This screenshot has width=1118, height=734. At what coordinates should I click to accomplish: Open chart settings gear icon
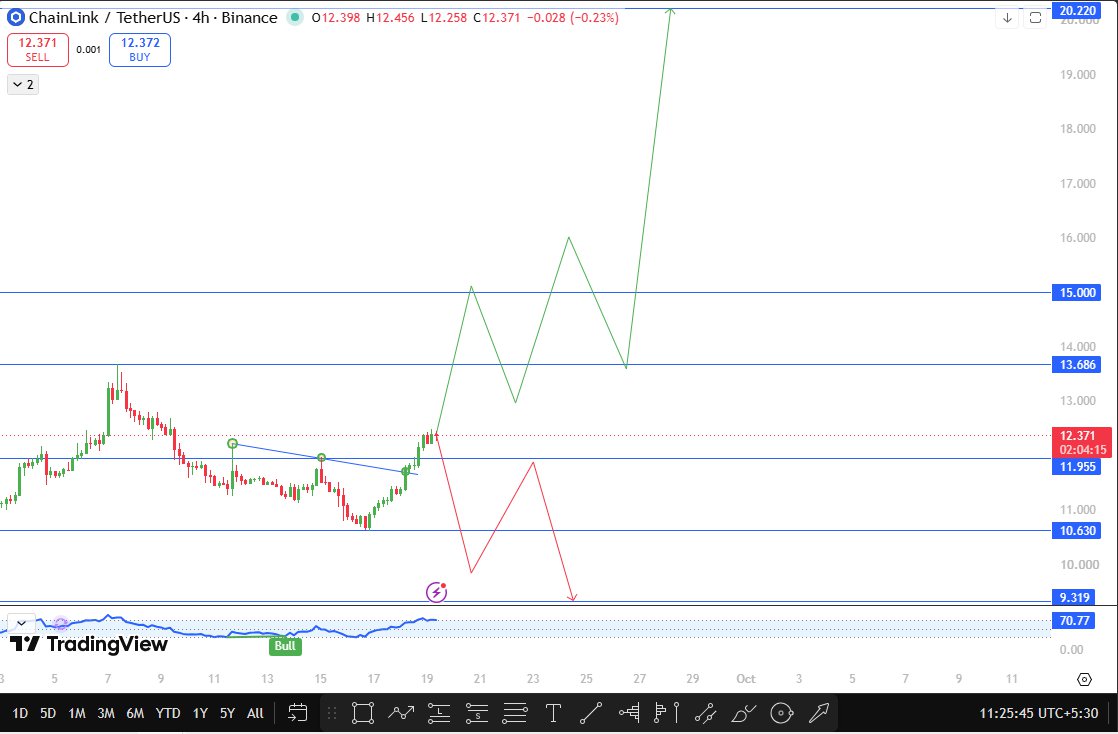tap(1084, 679)
